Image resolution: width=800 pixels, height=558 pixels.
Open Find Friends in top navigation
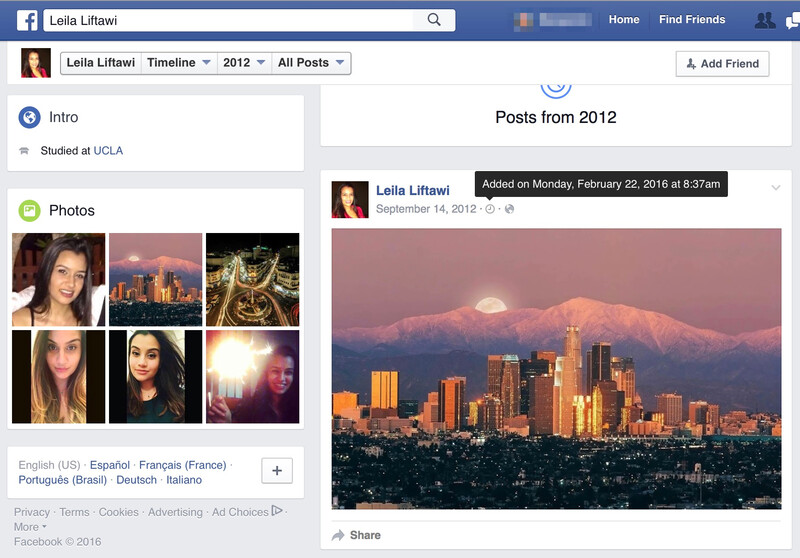(x=691, y=20)
